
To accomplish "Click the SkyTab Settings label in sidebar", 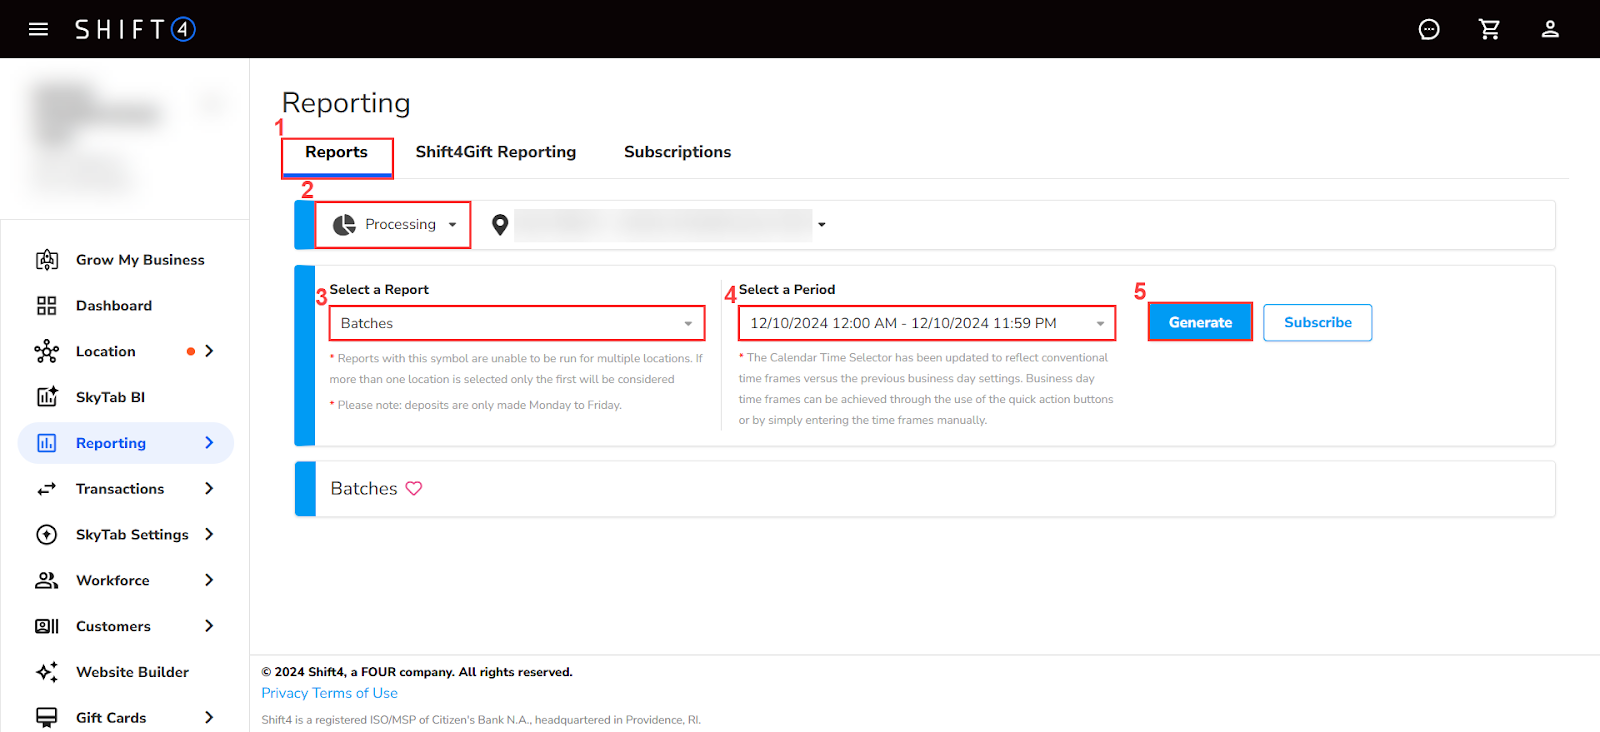I will coord(132,535).
